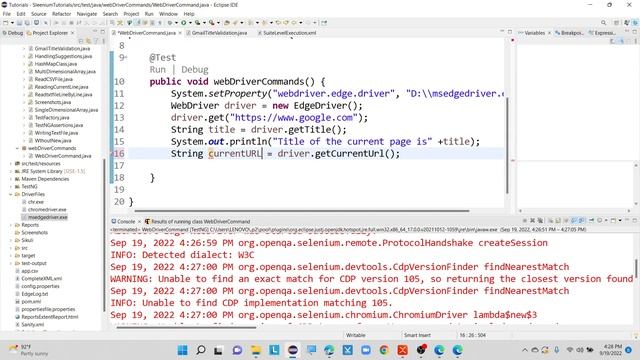The height and width of the screenshot is (360, 640).
Task: Open the Navigate menu
Action: (87, 14)
